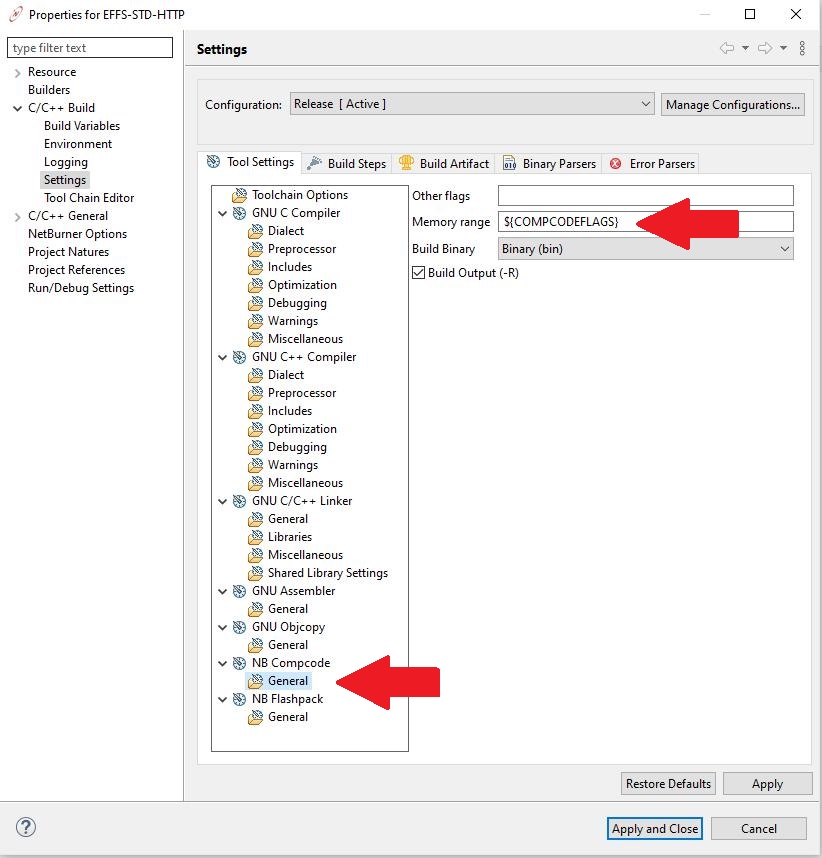Viewport: 822px width, 858px height.
Task: Click the Memory range input field
Action: pyautogui.click(x=645, y=222)
